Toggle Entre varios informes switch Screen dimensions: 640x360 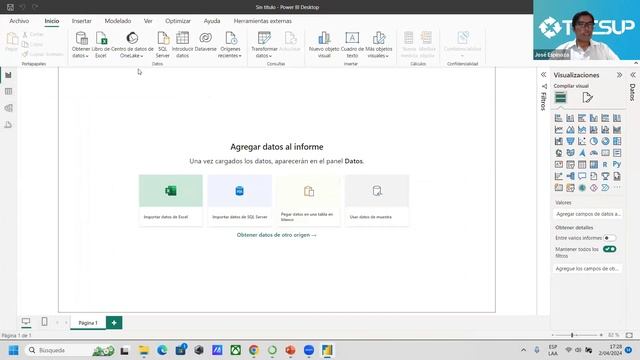coord(609,238)
